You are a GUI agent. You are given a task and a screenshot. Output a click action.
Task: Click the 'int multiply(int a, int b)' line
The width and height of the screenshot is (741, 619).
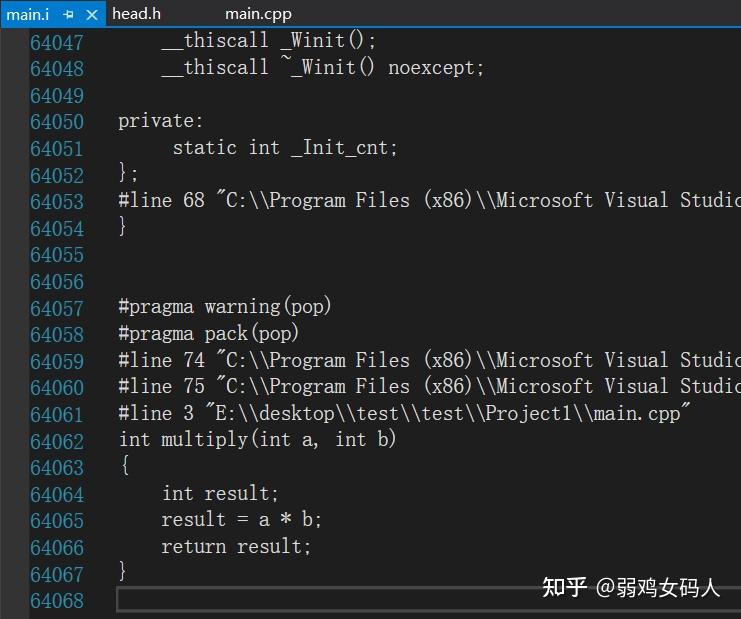point(257,440)
